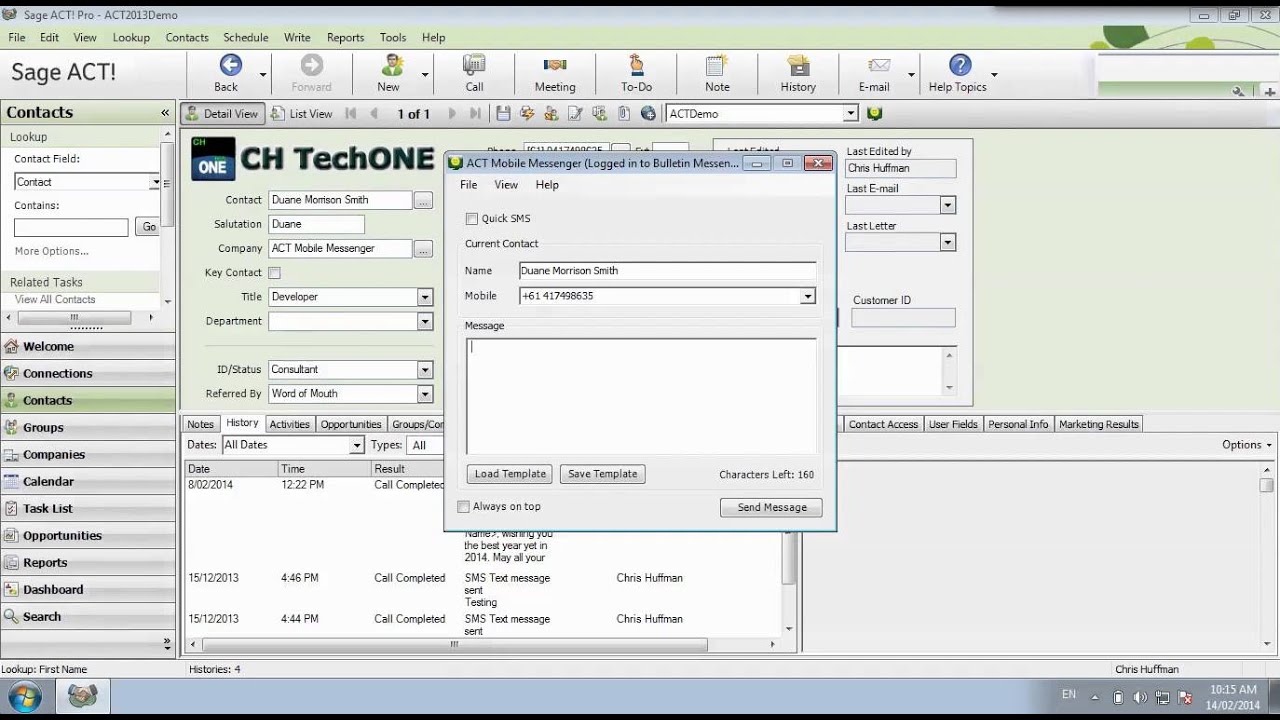Go to previous contact record arrow

point(374,114)
